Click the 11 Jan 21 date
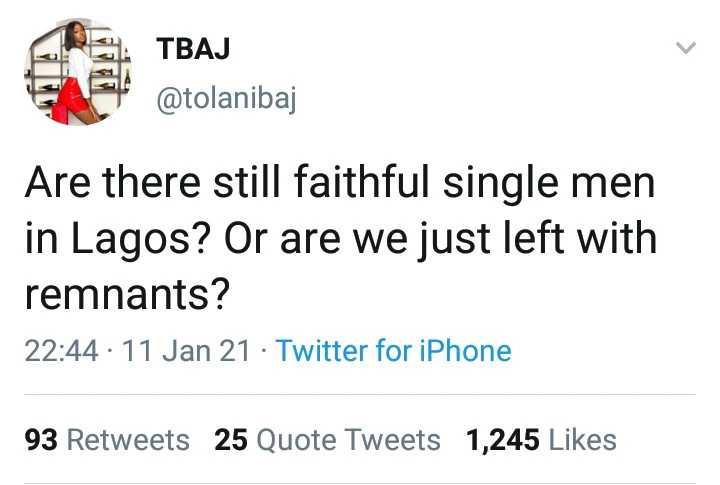The image size is (720, 485). pyautogui.click(x=185, y=351)
